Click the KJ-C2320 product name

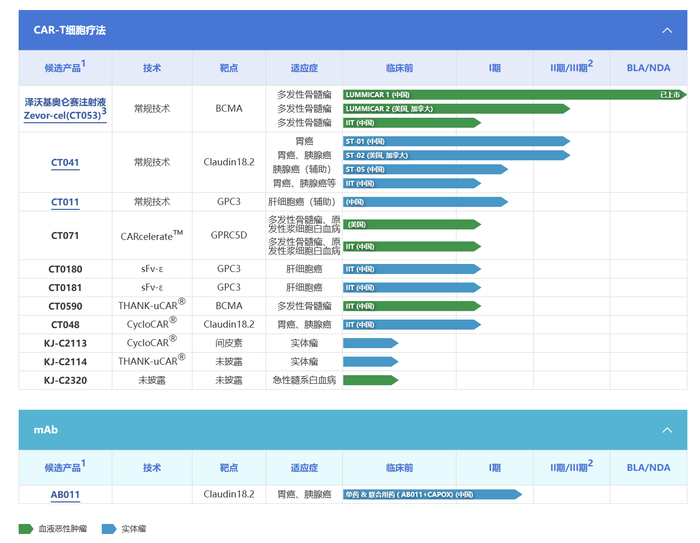[65, 380]
